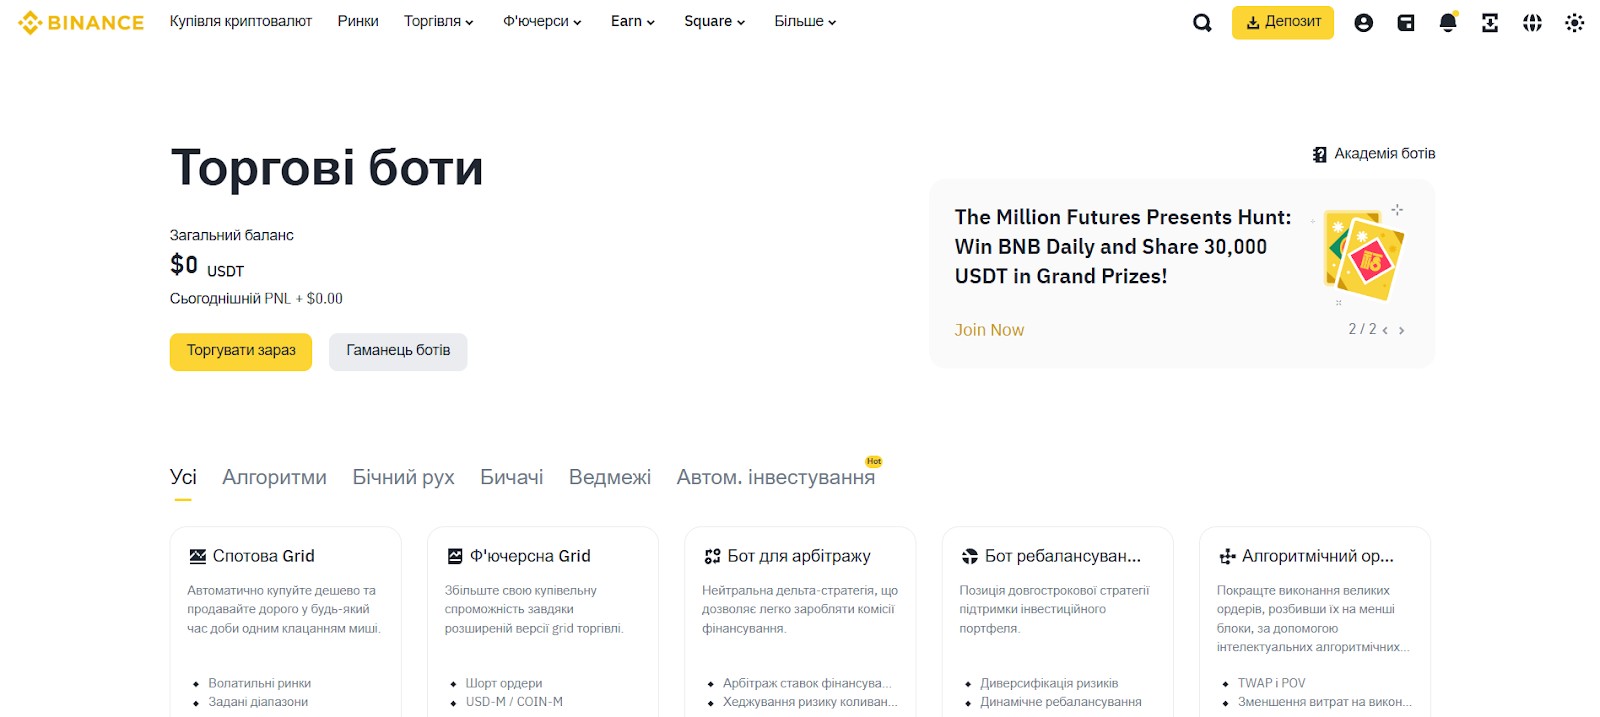This screenshot has height=717, width=1600.
Task: Click the Торгові боти page heading
Action: tap(327, 167)
